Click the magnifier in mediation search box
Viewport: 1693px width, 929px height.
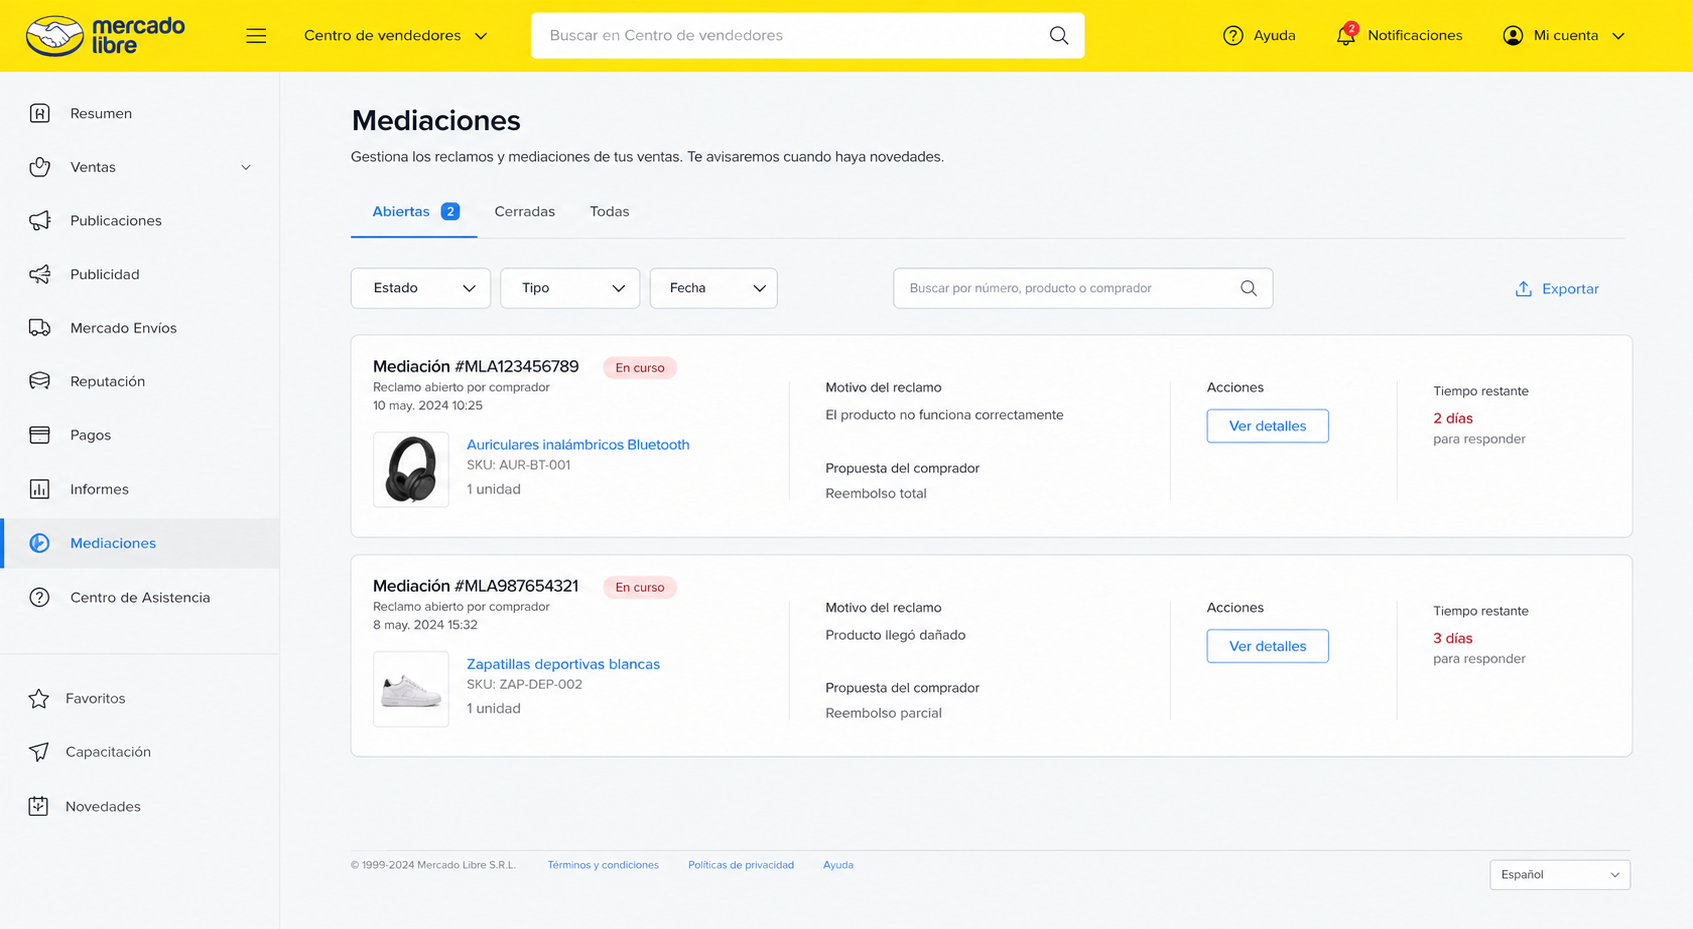[1248, 288]
